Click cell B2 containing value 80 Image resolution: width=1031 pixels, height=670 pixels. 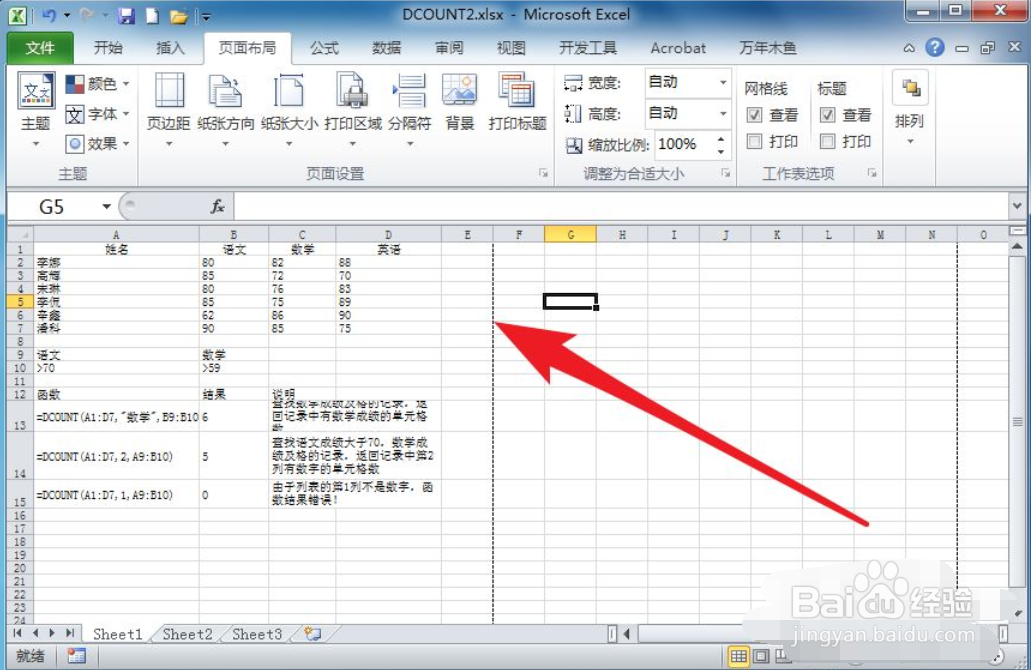pos(234,262)
